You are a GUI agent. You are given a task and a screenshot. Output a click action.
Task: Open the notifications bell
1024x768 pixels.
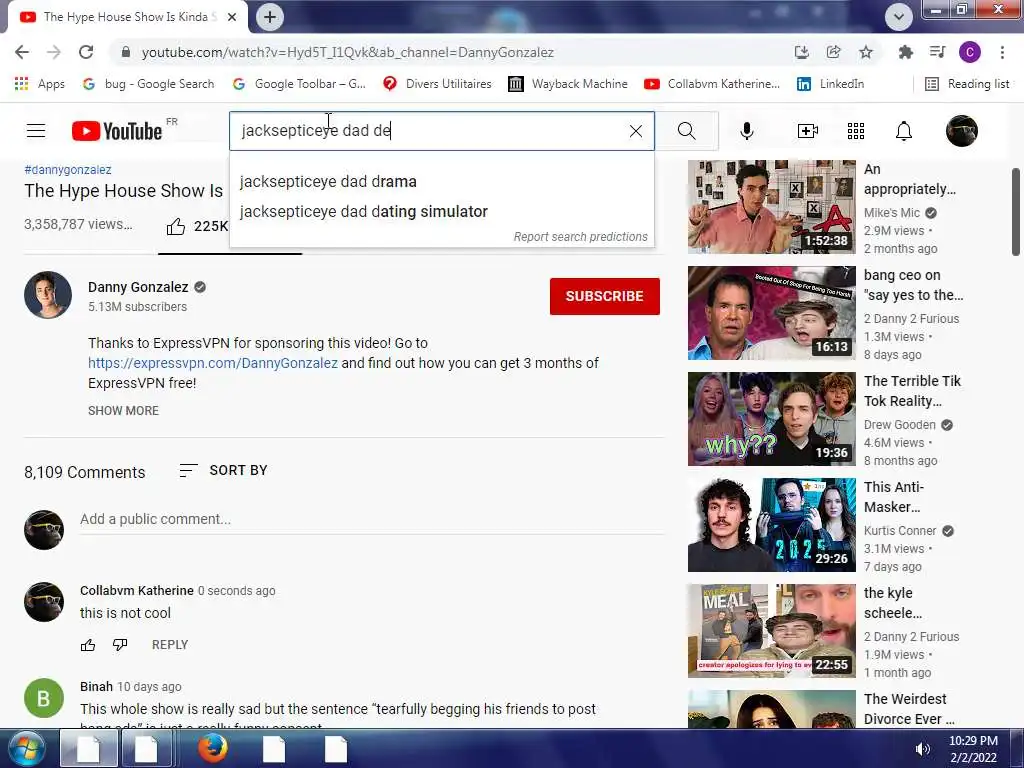pyautogui.click(x=904, y=131)
